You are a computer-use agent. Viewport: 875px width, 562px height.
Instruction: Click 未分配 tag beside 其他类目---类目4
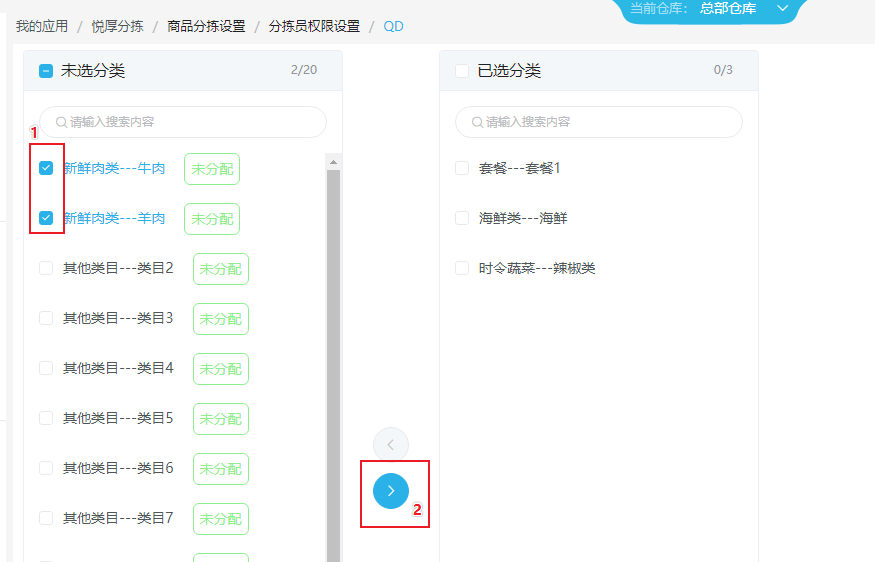pos(221,369)
